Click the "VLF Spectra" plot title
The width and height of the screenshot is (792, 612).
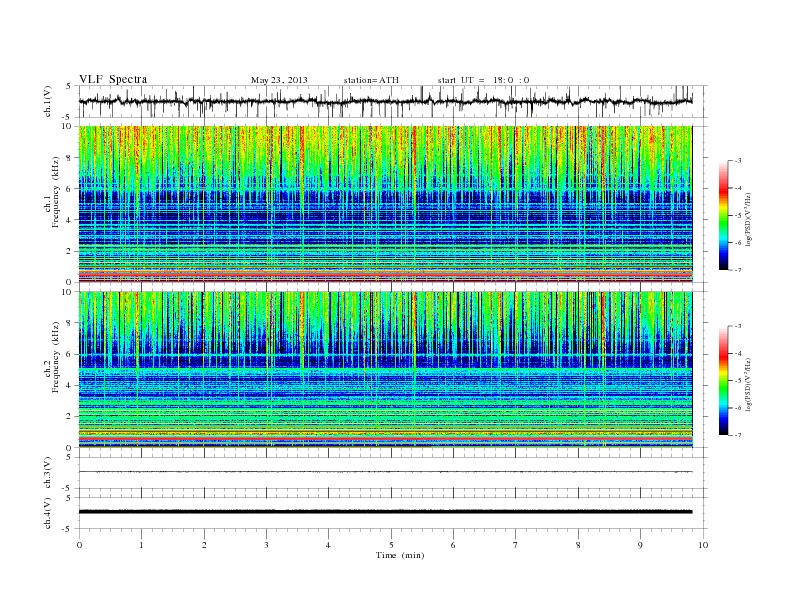pos(113,79)
